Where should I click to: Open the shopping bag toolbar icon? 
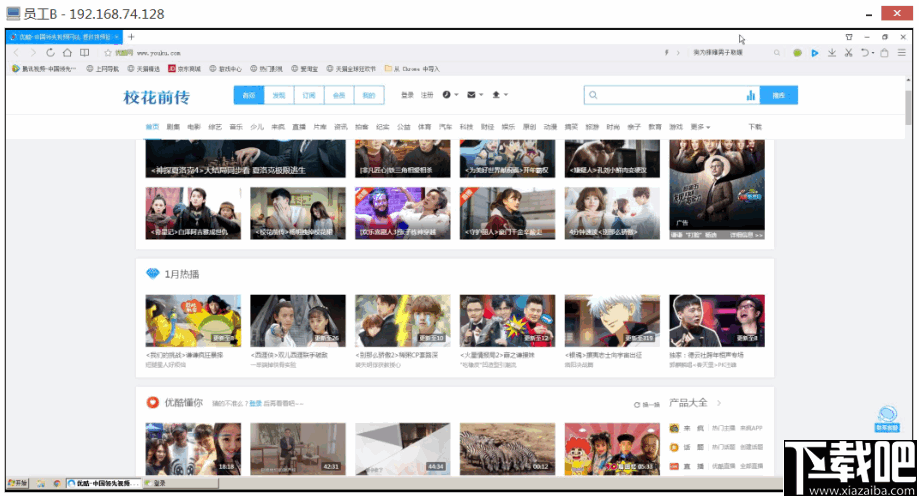pyautogui.click(x=884, y=53)
